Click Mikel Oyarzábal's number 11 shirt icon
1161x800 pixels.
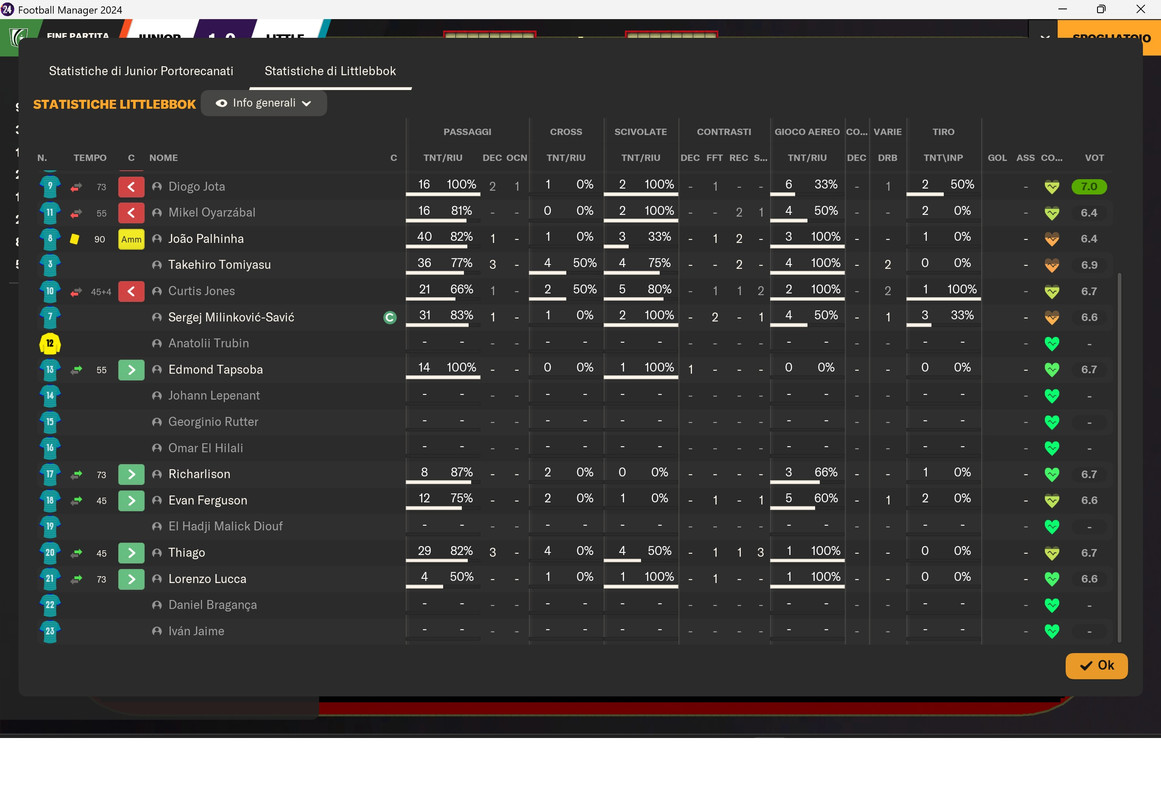pos(50,213)
